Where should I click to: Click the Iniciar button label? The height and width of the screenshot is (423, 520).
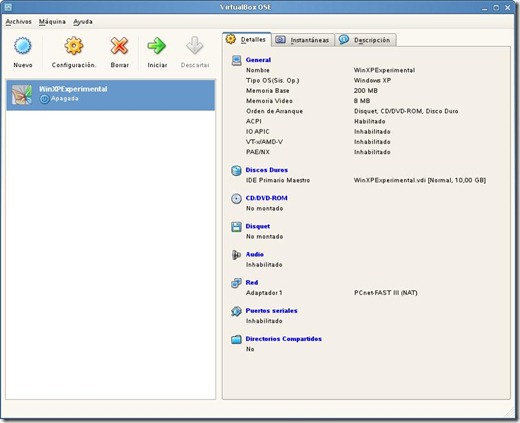(x=157, y=65)
